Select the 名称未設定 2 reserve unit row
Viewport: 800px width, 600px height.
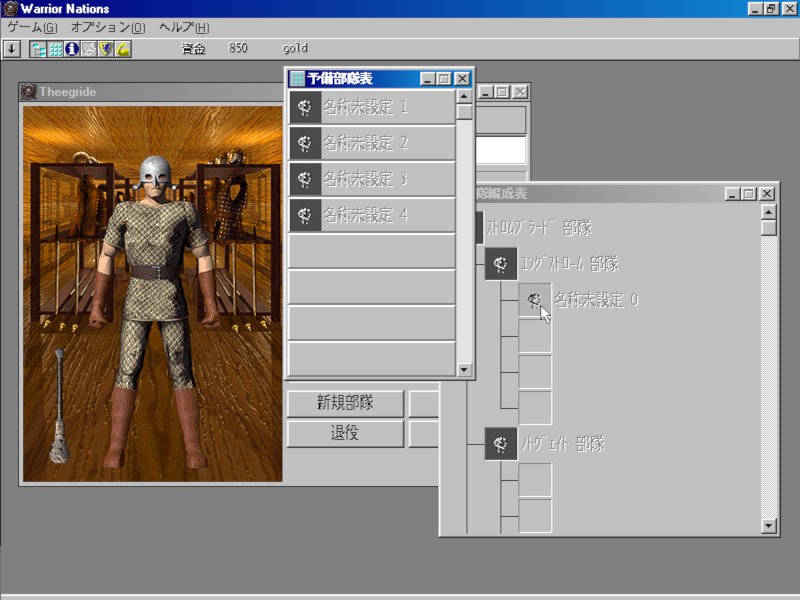tap(371, 143)
